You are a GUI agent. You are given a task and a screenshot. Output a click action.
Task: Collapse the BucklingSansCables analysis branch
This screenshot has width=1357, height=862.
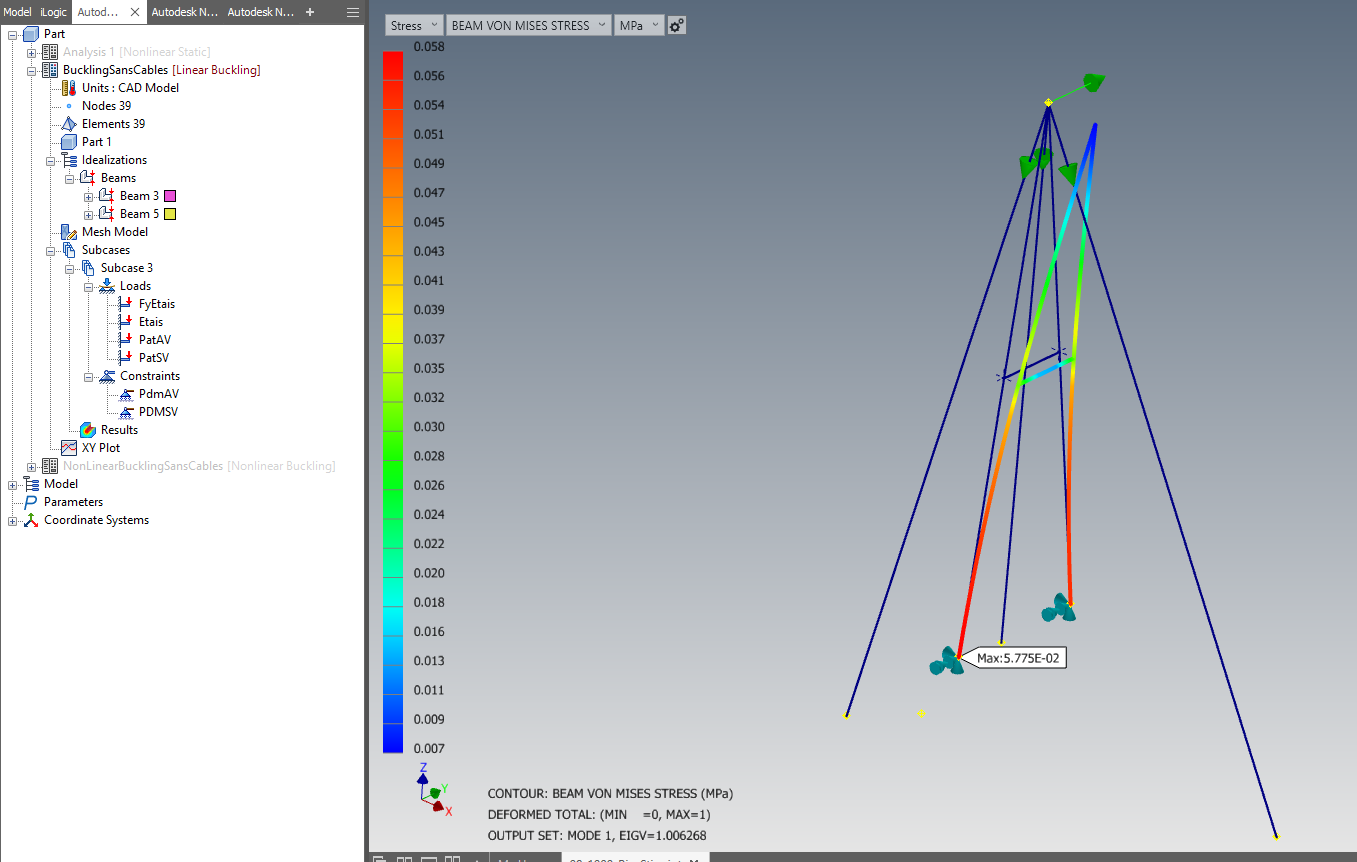coord(33,70)
